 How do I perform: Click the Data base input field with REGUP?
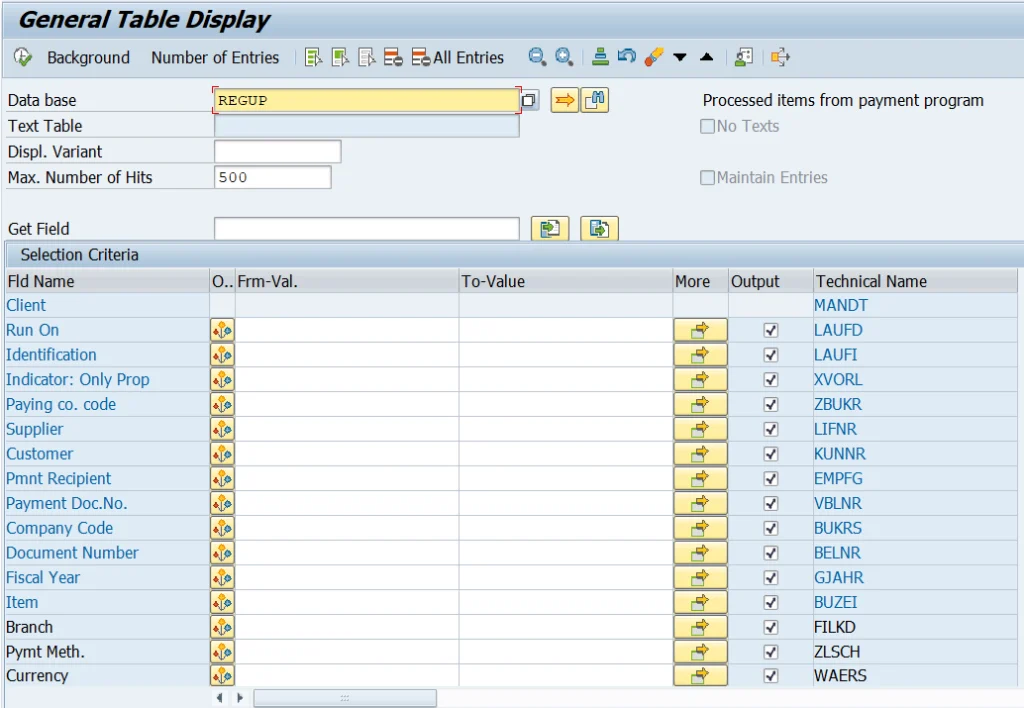click(366, 100)
